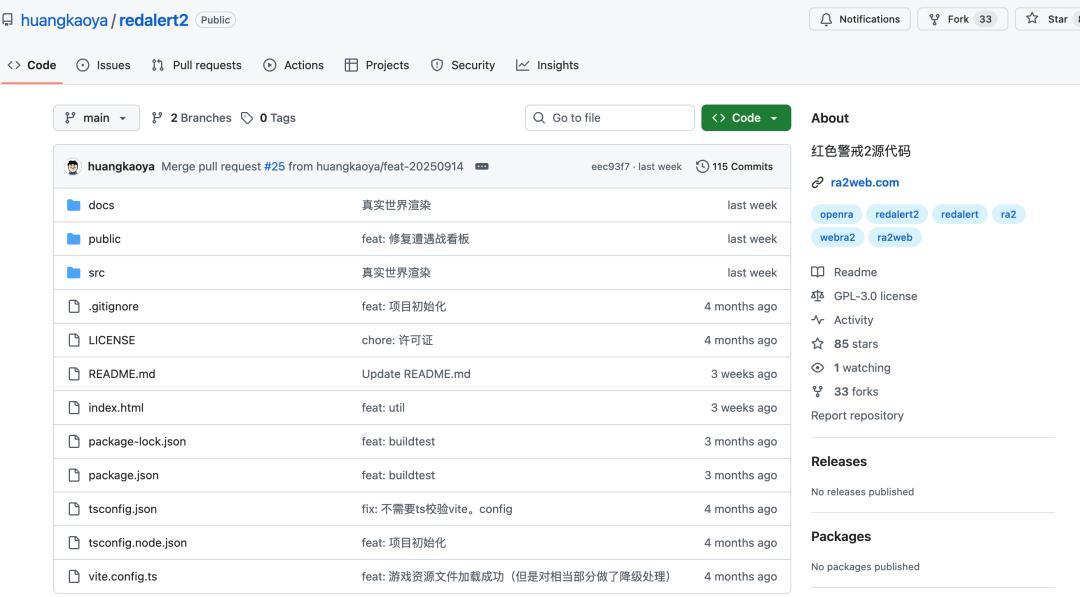Open the Pull requests tab

pyautogui.click(x=196, y=65)
